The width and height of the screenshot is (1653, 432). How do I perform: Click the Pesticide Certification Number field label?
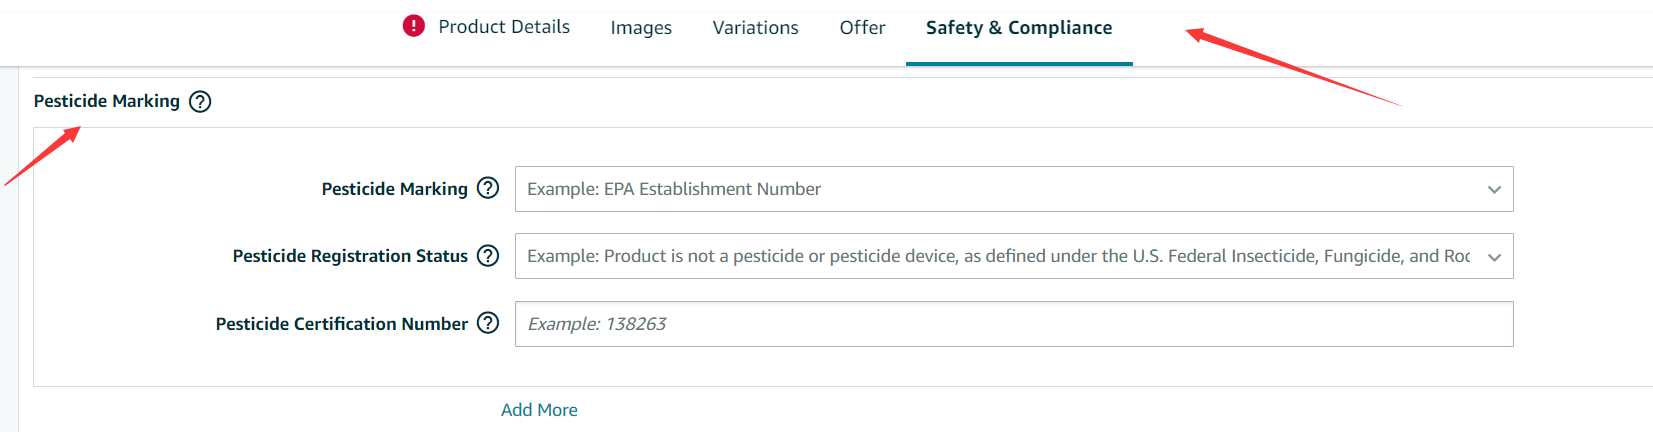pyautogui.click(x=342, y=324)
